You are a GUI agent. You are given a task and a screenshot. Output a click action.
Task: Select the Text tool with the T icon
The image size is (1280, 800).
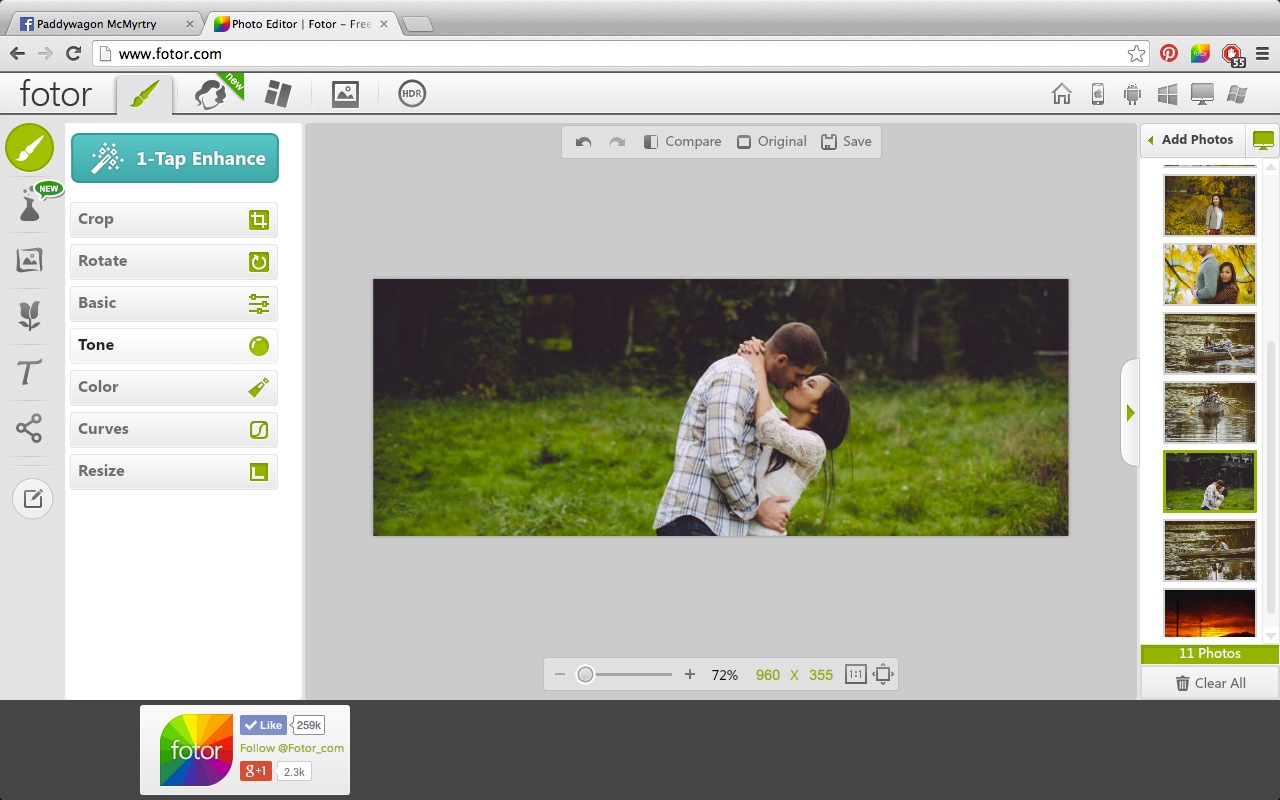tap(31, 372)
